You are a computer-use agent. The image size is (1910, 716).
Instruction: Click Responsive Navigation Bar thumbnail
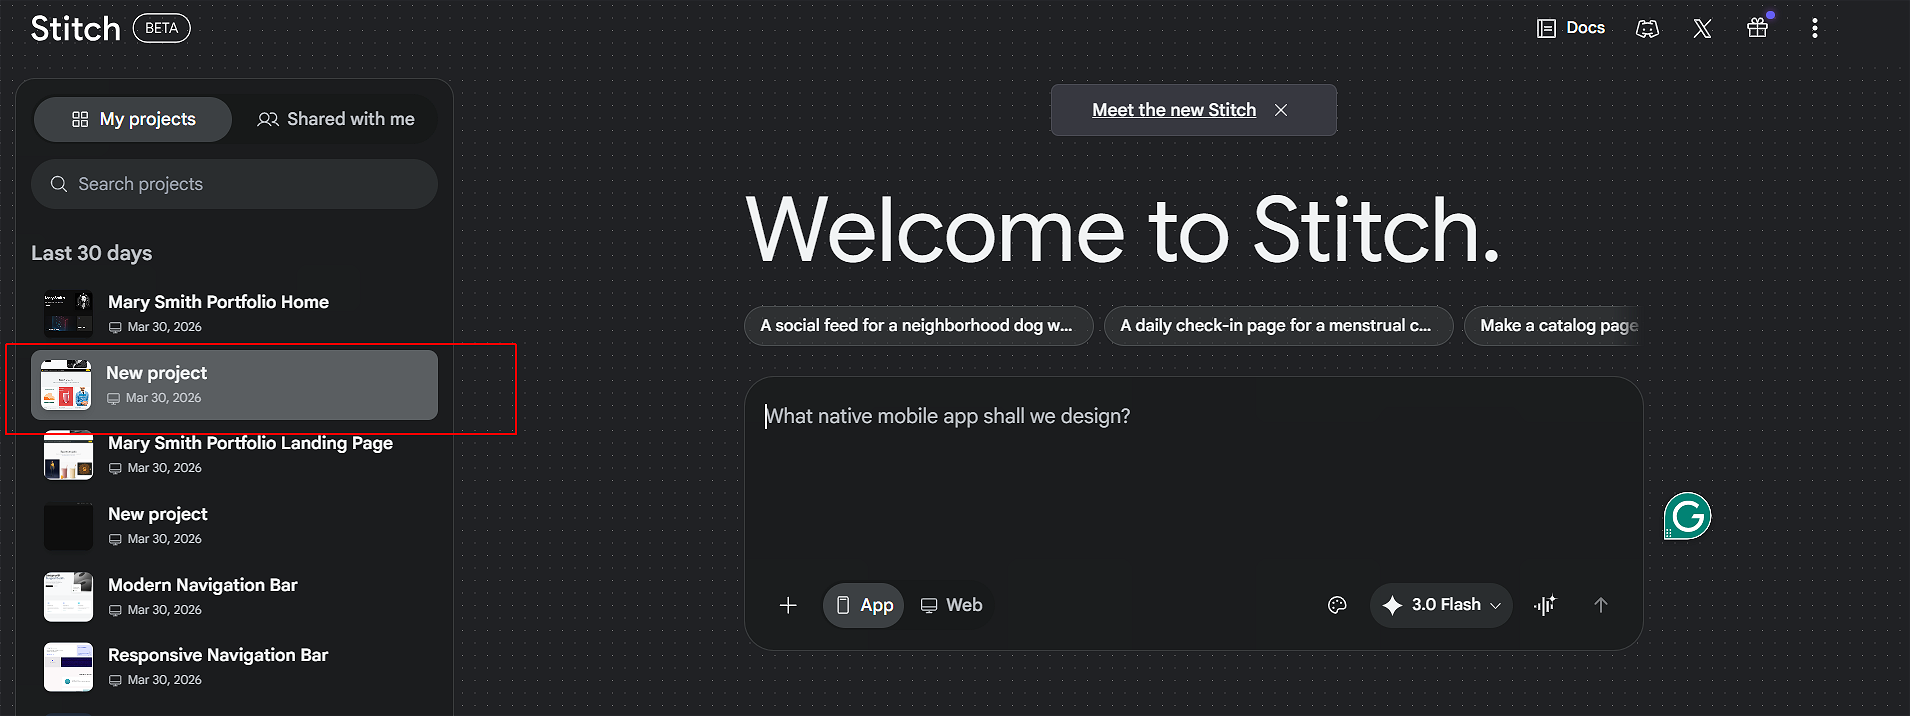coord(68,667)
